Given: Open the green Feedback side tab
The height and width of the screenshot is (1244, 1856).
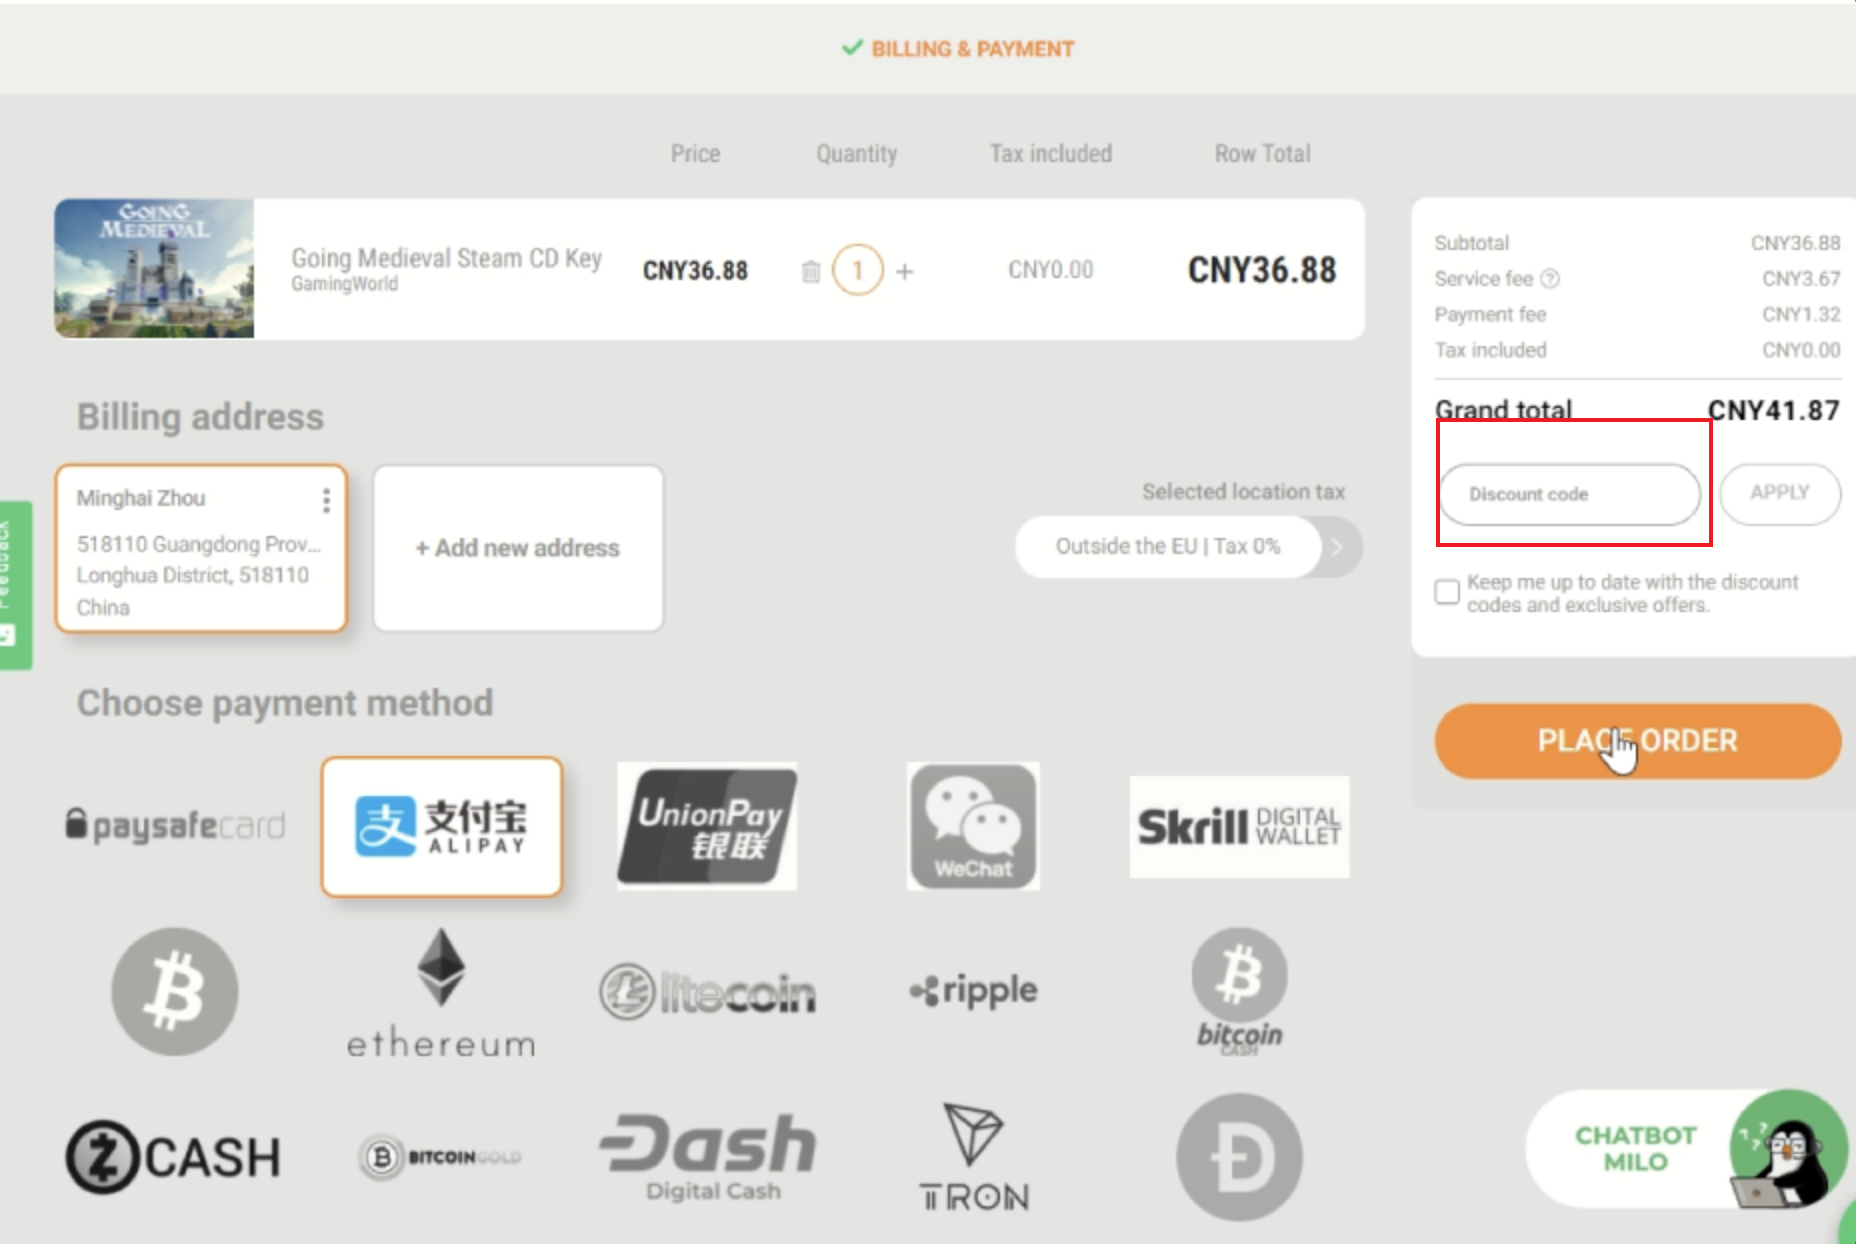Looking at the screenshot, I should click(x=15, y=585).
